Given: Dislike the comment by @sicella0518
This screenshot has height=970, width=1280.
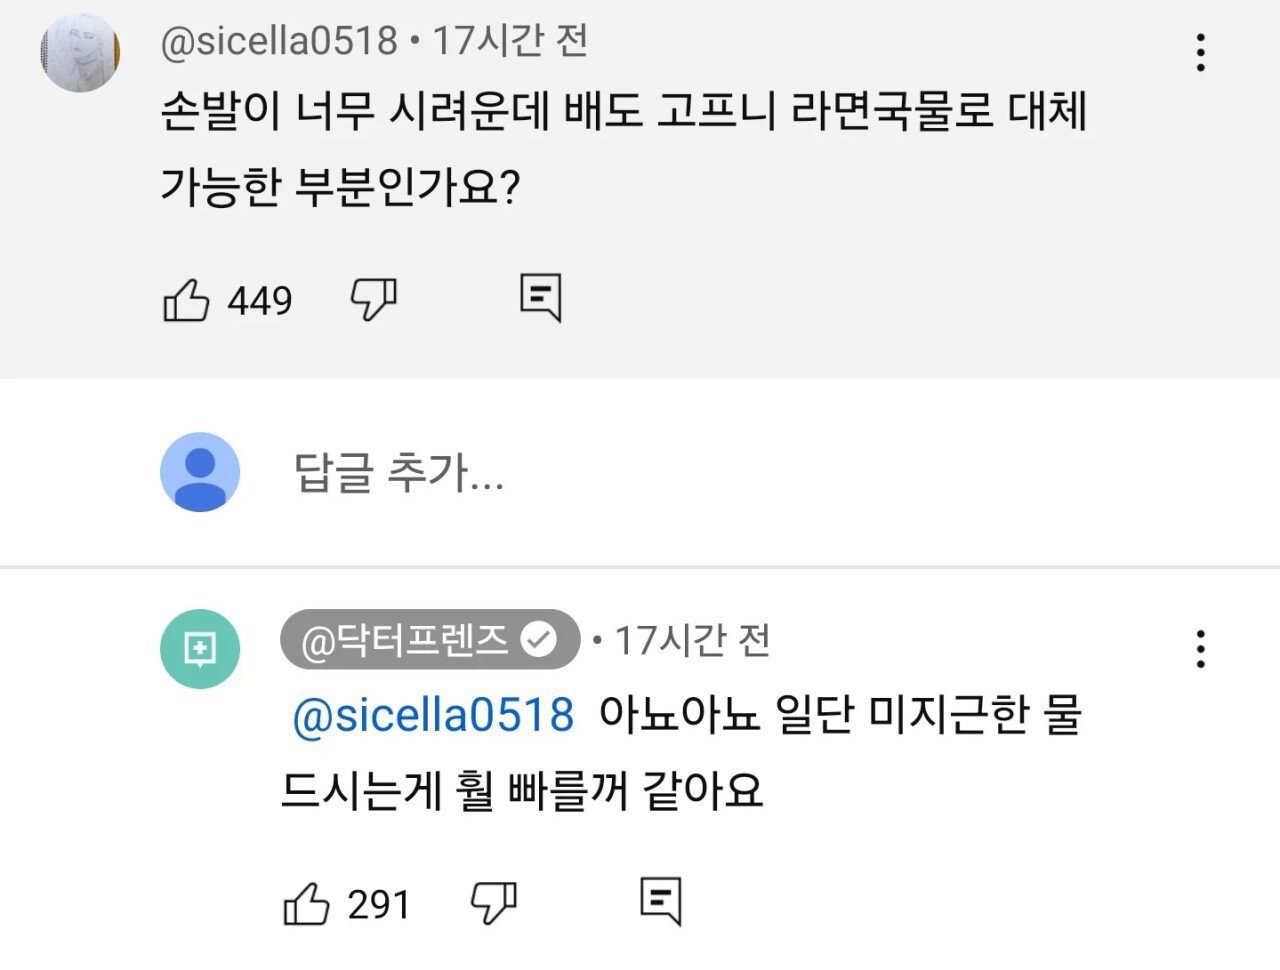Looking at the screenshot, I should click(x=371, y=298).
